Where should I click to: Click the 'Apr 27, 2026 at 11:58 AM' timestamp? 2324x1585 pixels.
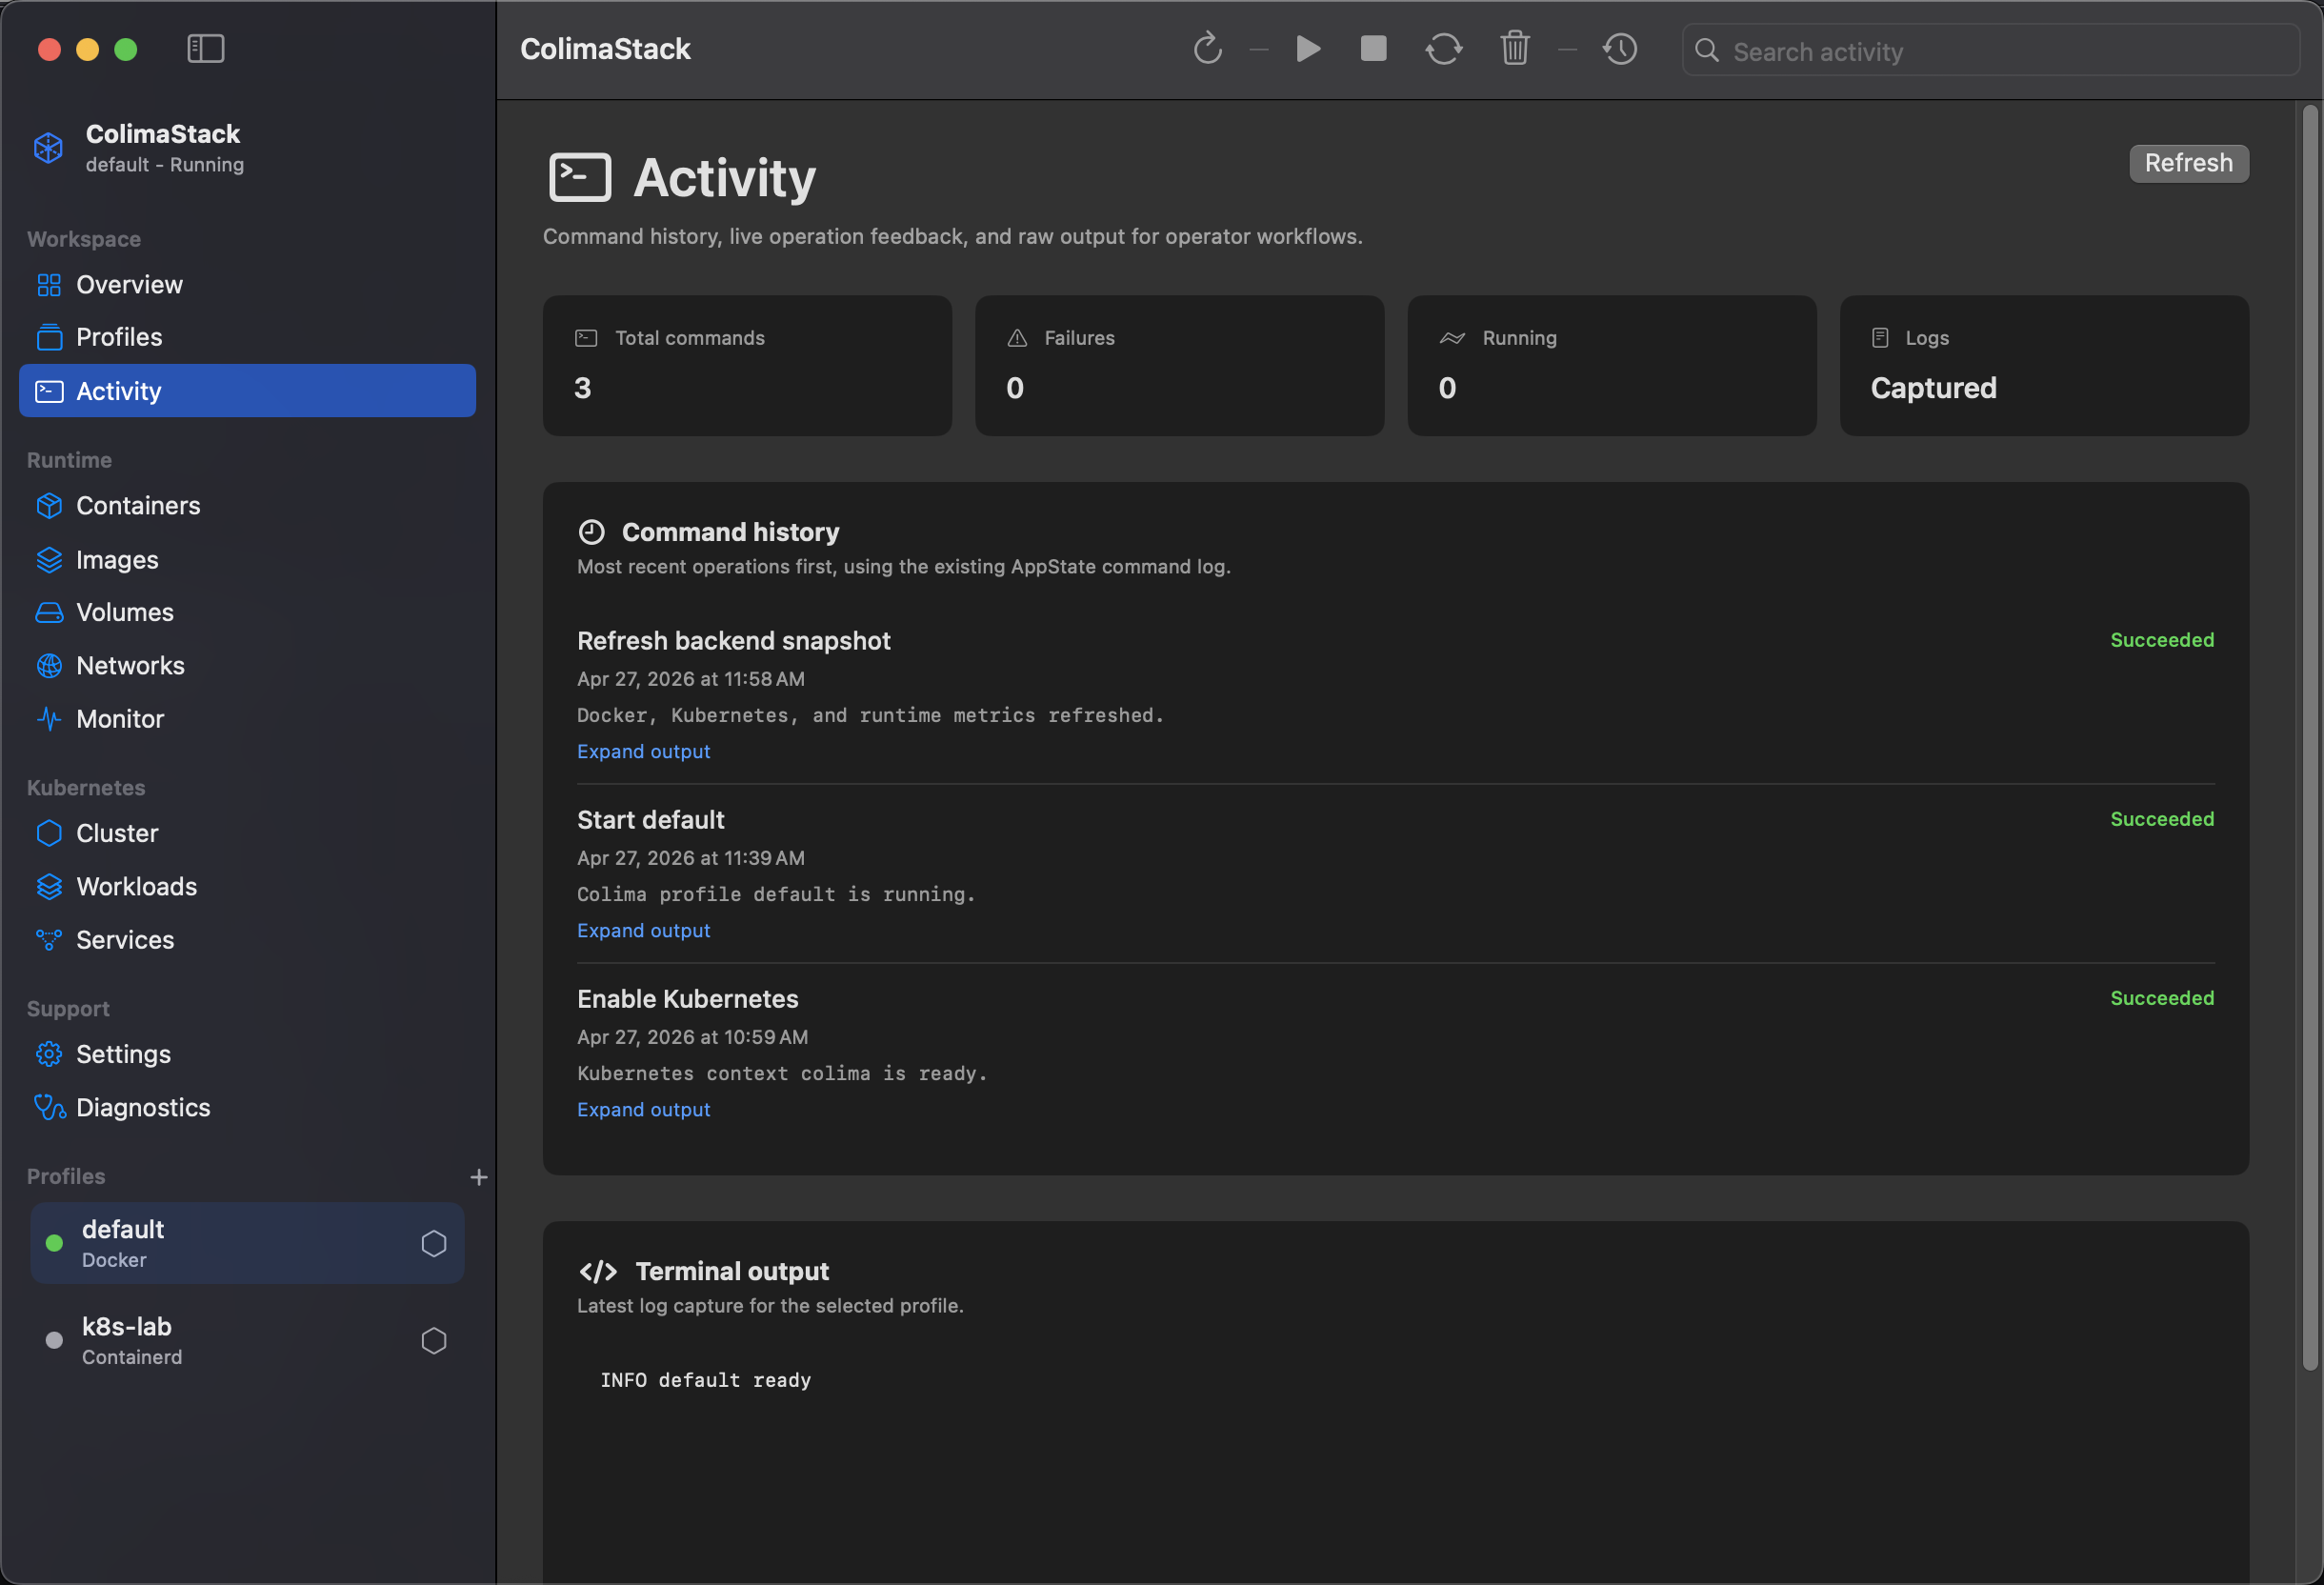(x=691, y=679)
